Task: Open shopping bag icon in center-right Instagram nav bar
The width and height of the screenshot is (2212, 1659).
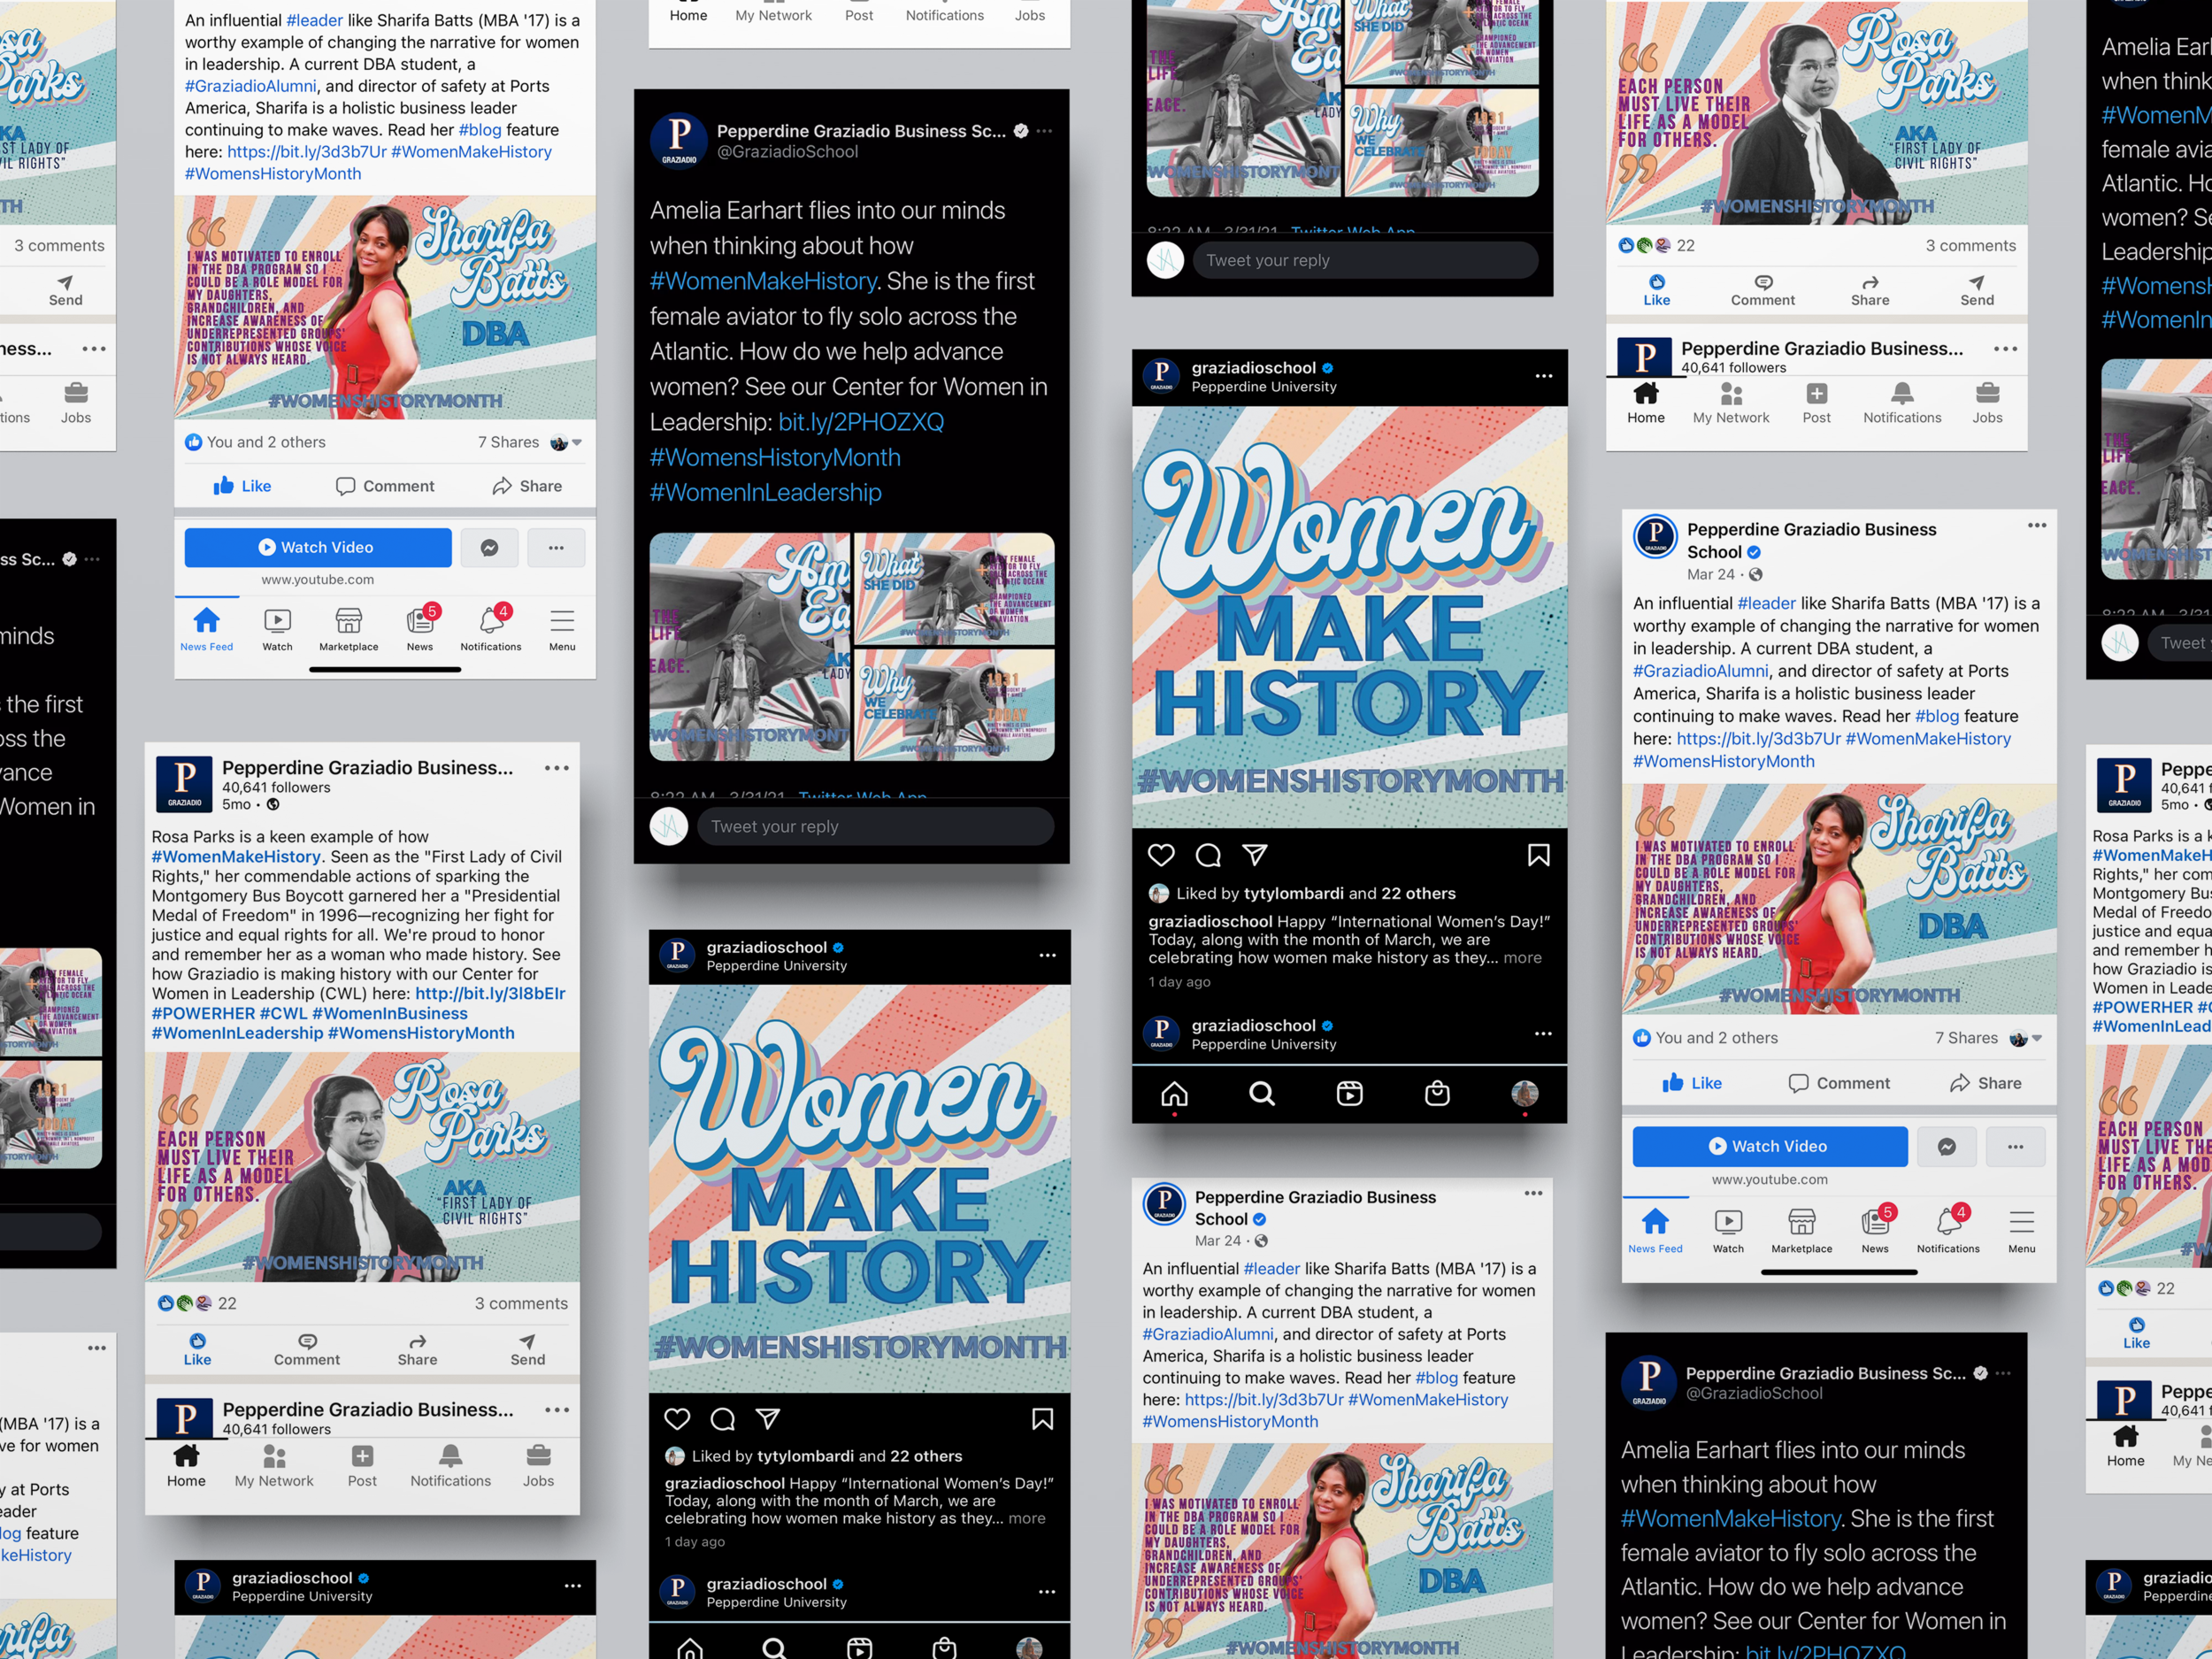Action: [x=1437, y=1094]
